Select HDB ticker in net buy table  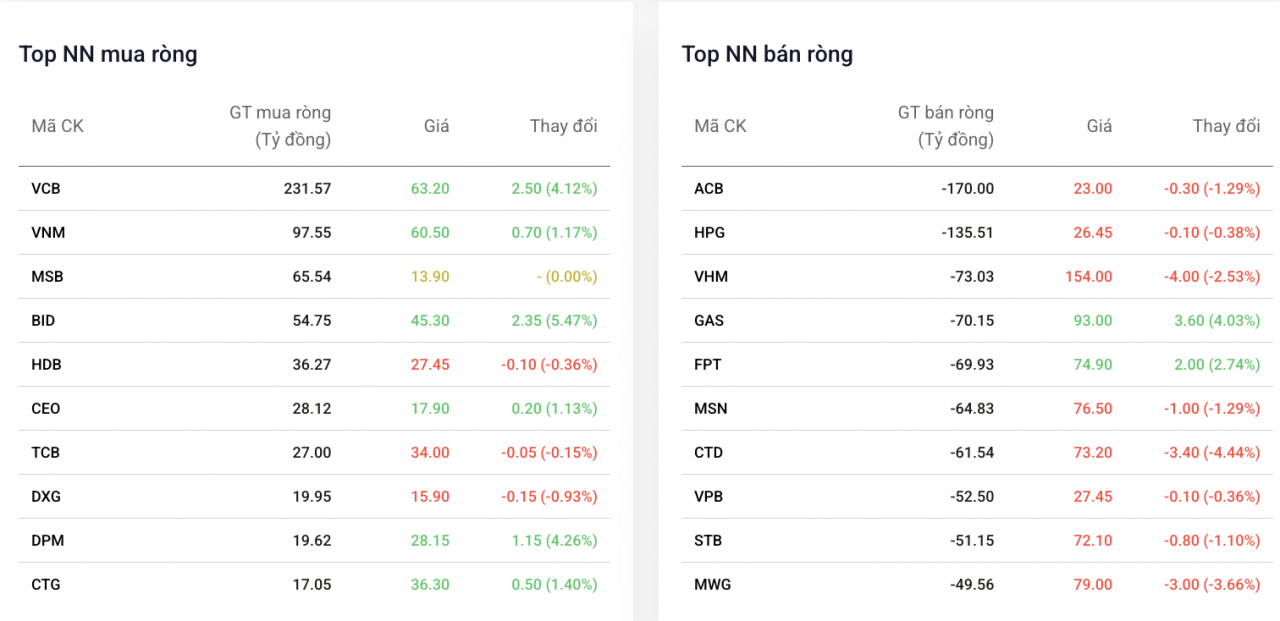46,364
